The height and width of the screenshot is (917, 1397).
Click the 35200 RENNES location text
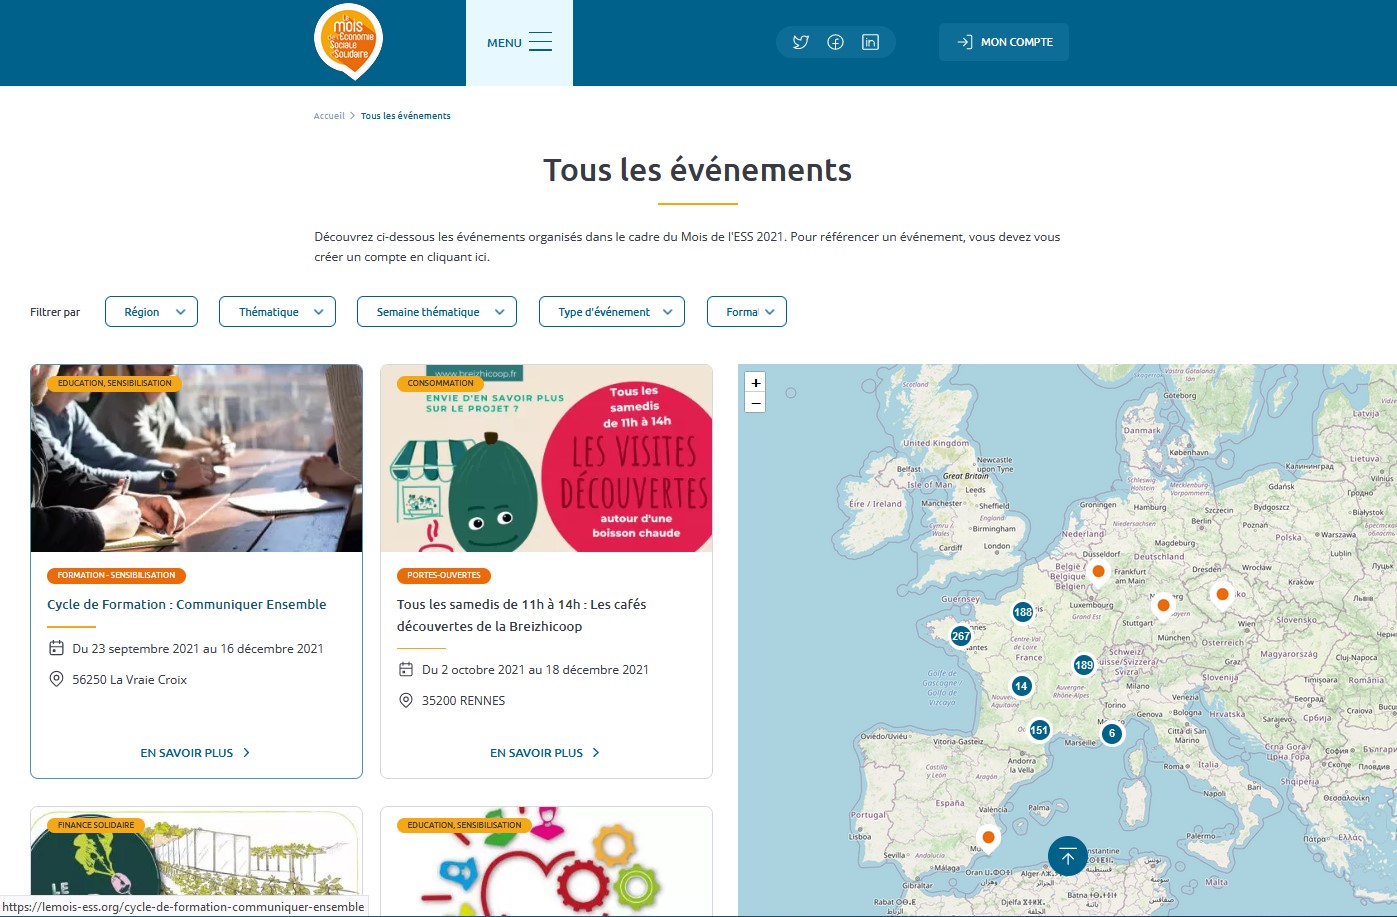click(464, 701)
